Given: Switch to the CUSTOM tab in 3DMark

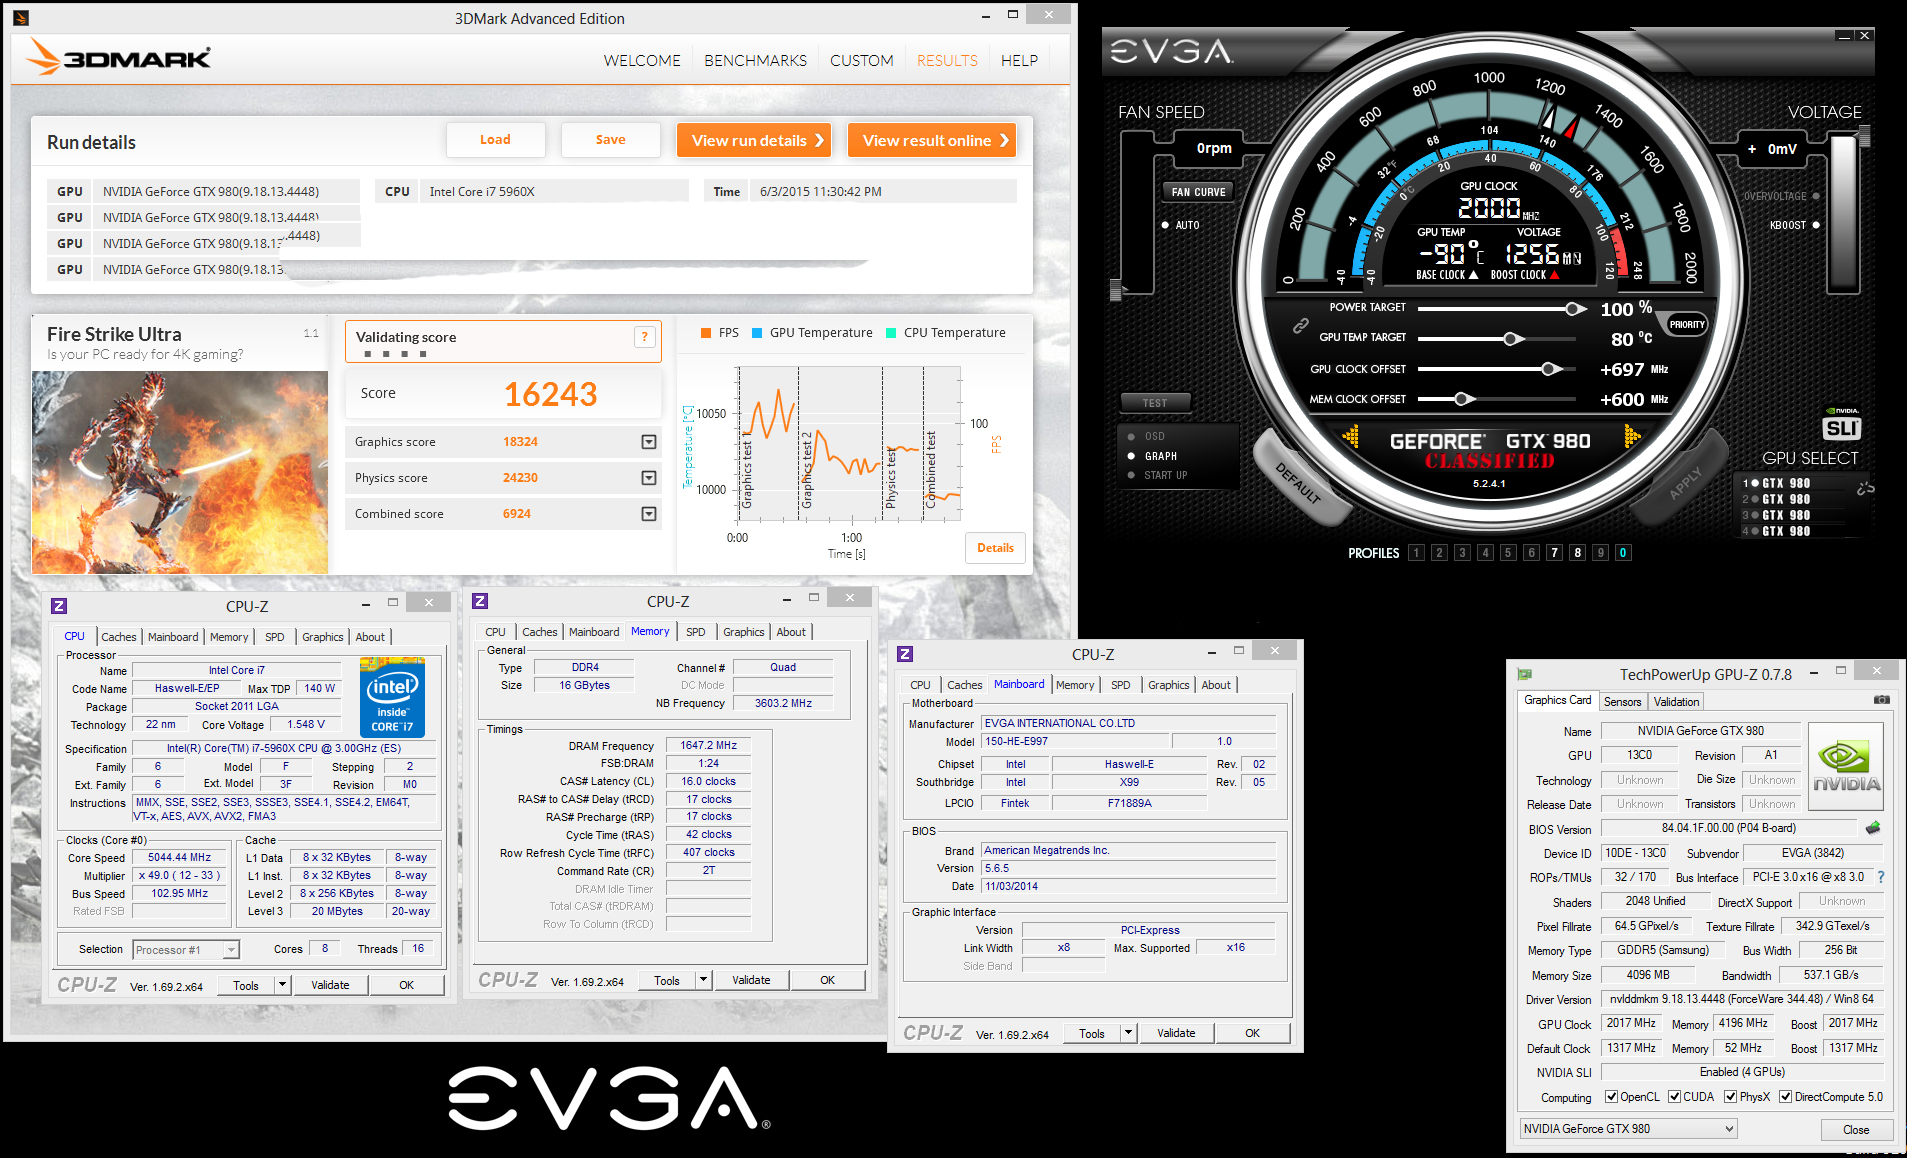Looking at the screenshot, I should click(x=861, y=60).
